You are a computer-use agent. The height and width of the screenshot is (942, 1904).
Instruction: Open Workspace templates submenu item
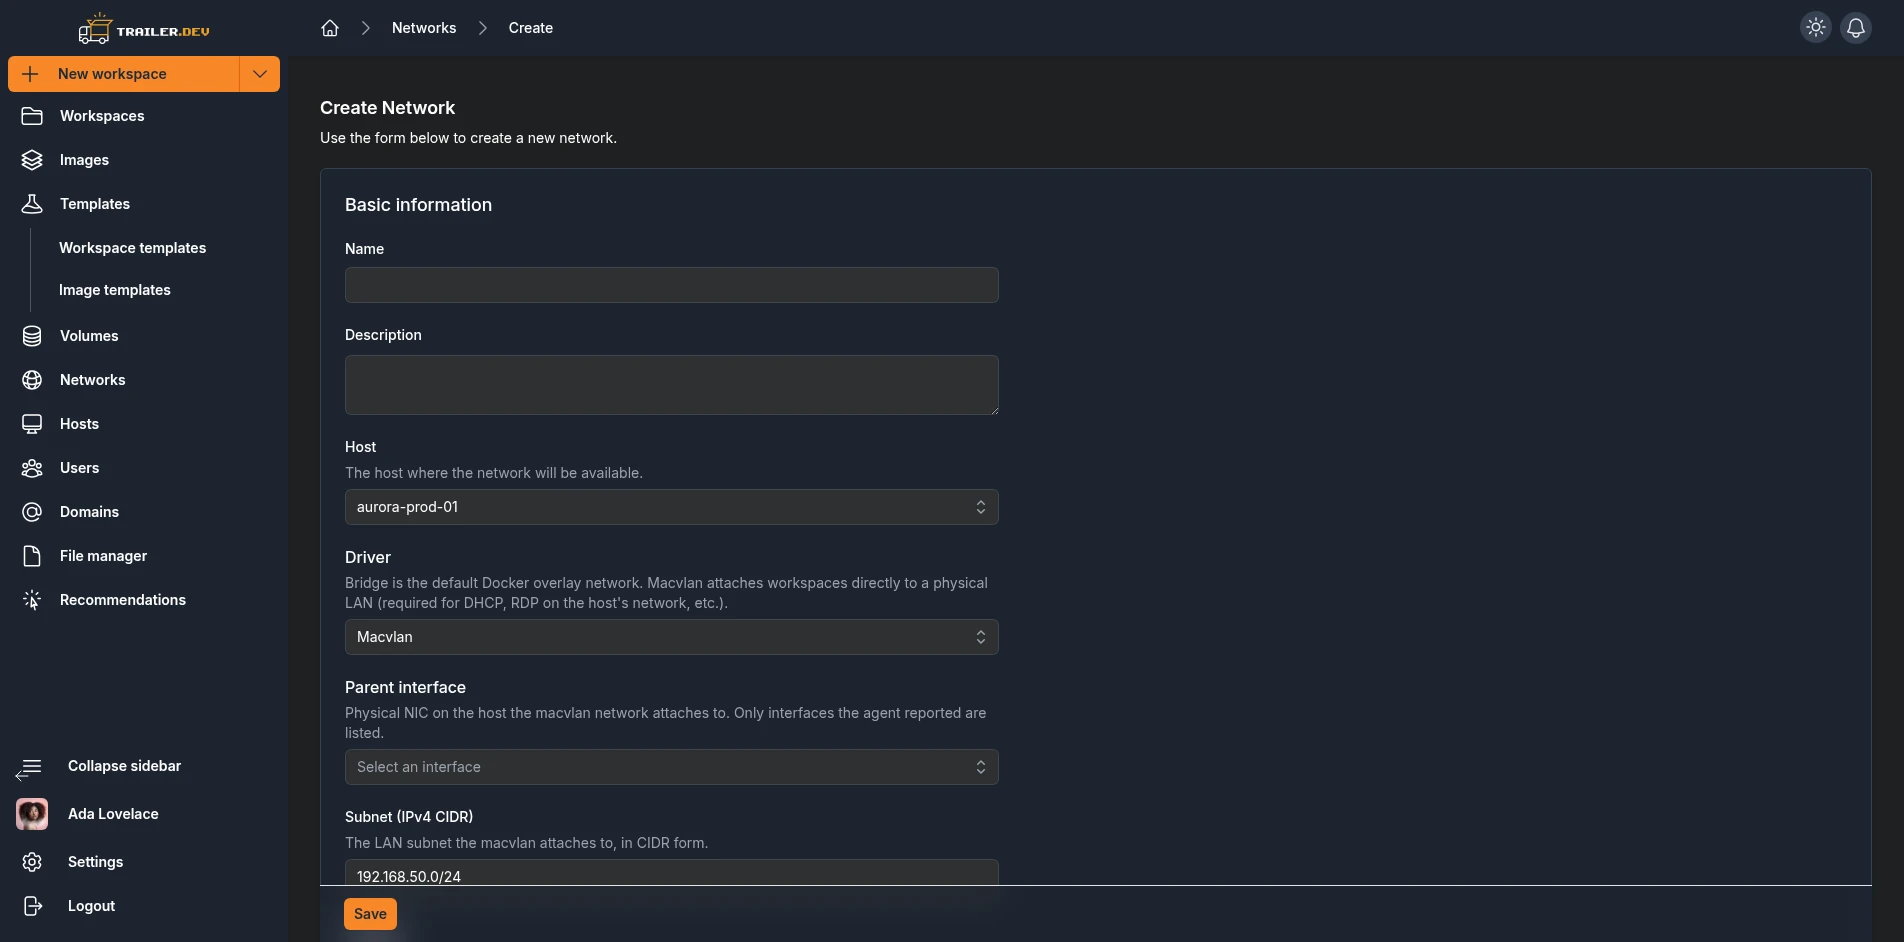point(132,248)
